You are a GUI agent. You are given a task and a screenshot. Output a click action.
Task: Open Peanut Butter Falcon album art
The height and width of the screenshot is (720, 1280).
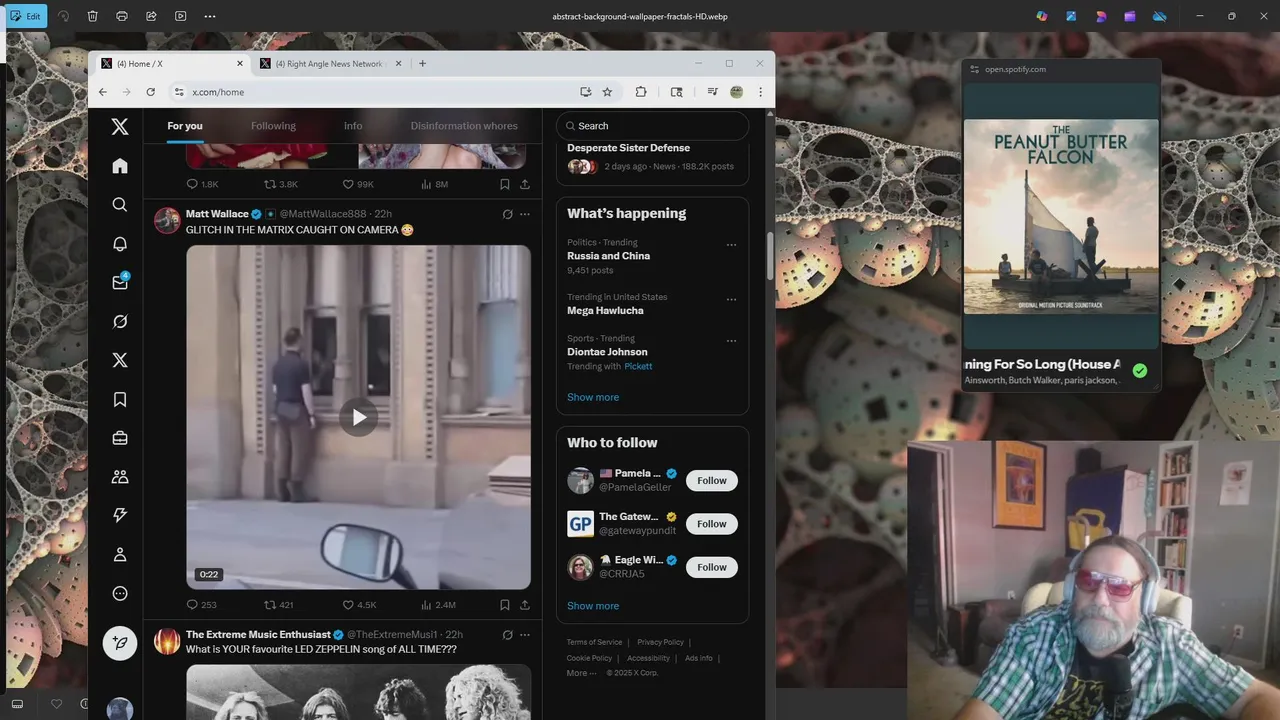pyautogui.click(x=1061, y=217)
